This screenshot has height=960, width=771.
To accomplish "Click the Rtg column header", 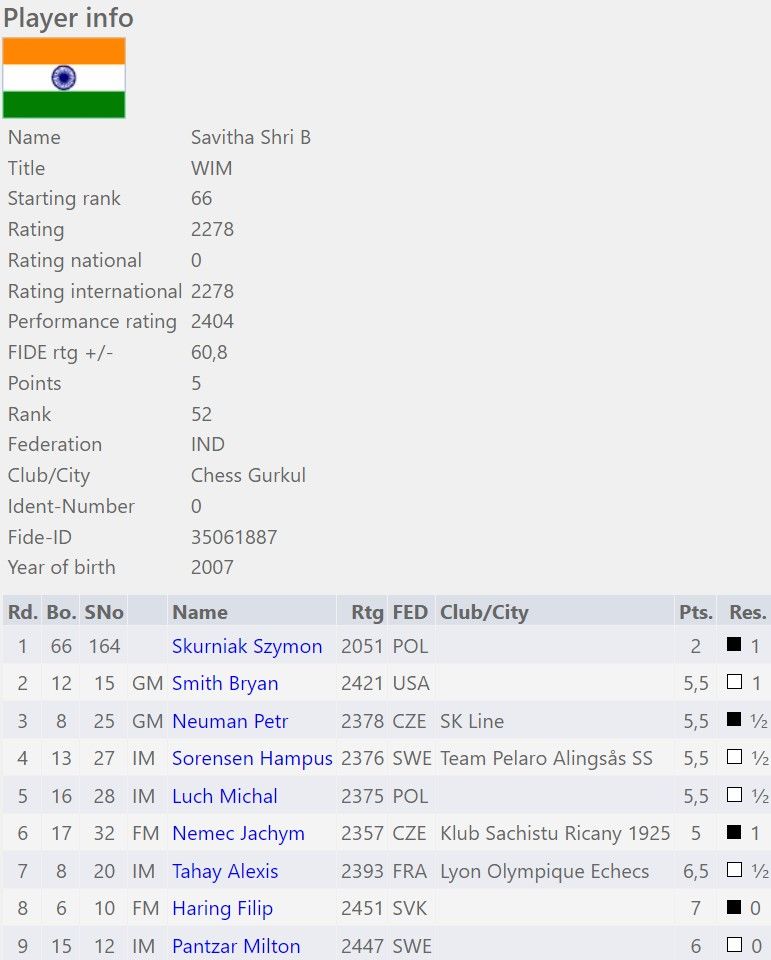I will [367, 612].
